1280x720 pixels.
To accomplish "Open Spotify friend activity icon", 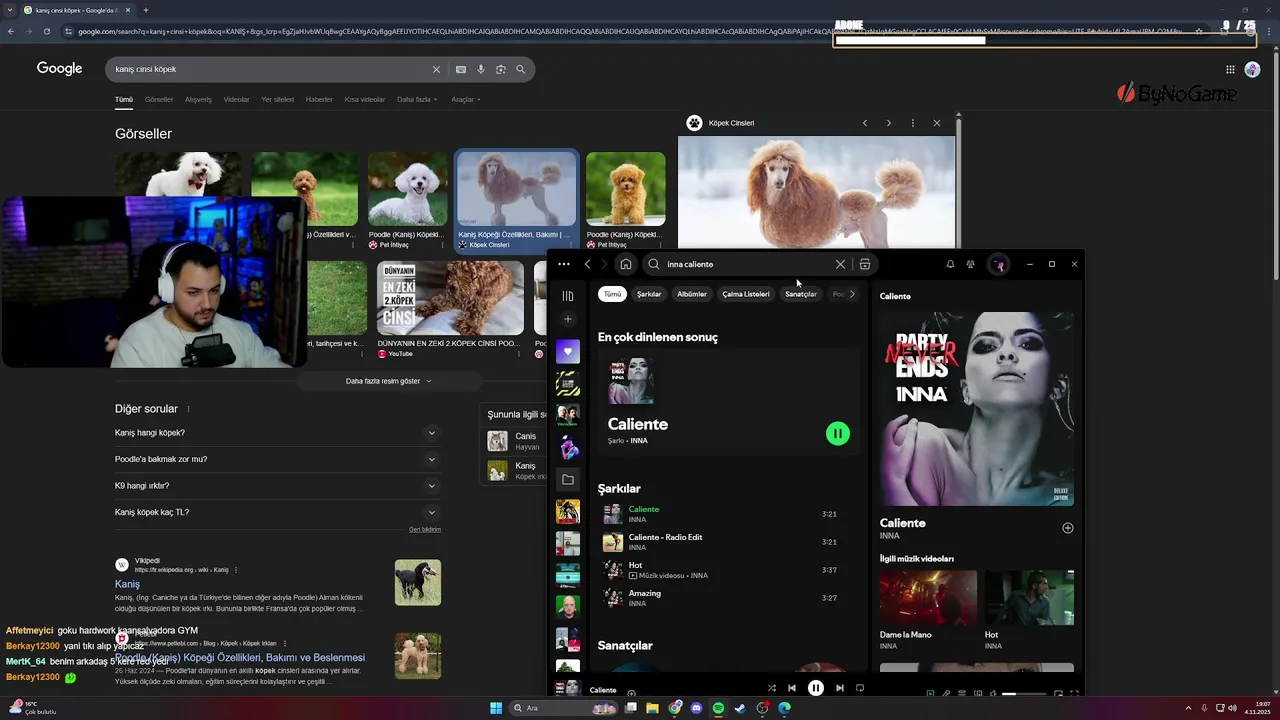I will [x=970, y=264].
